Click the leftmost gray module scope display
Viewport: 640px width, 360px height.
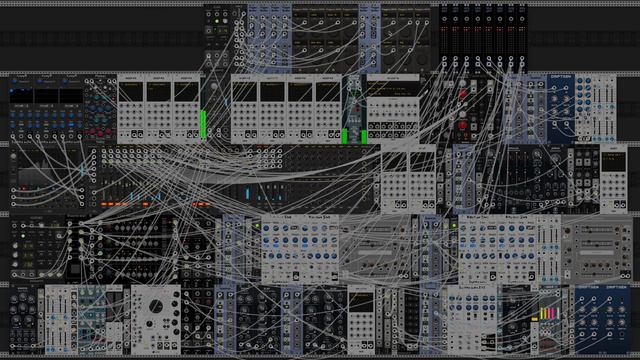pos(131,92)
